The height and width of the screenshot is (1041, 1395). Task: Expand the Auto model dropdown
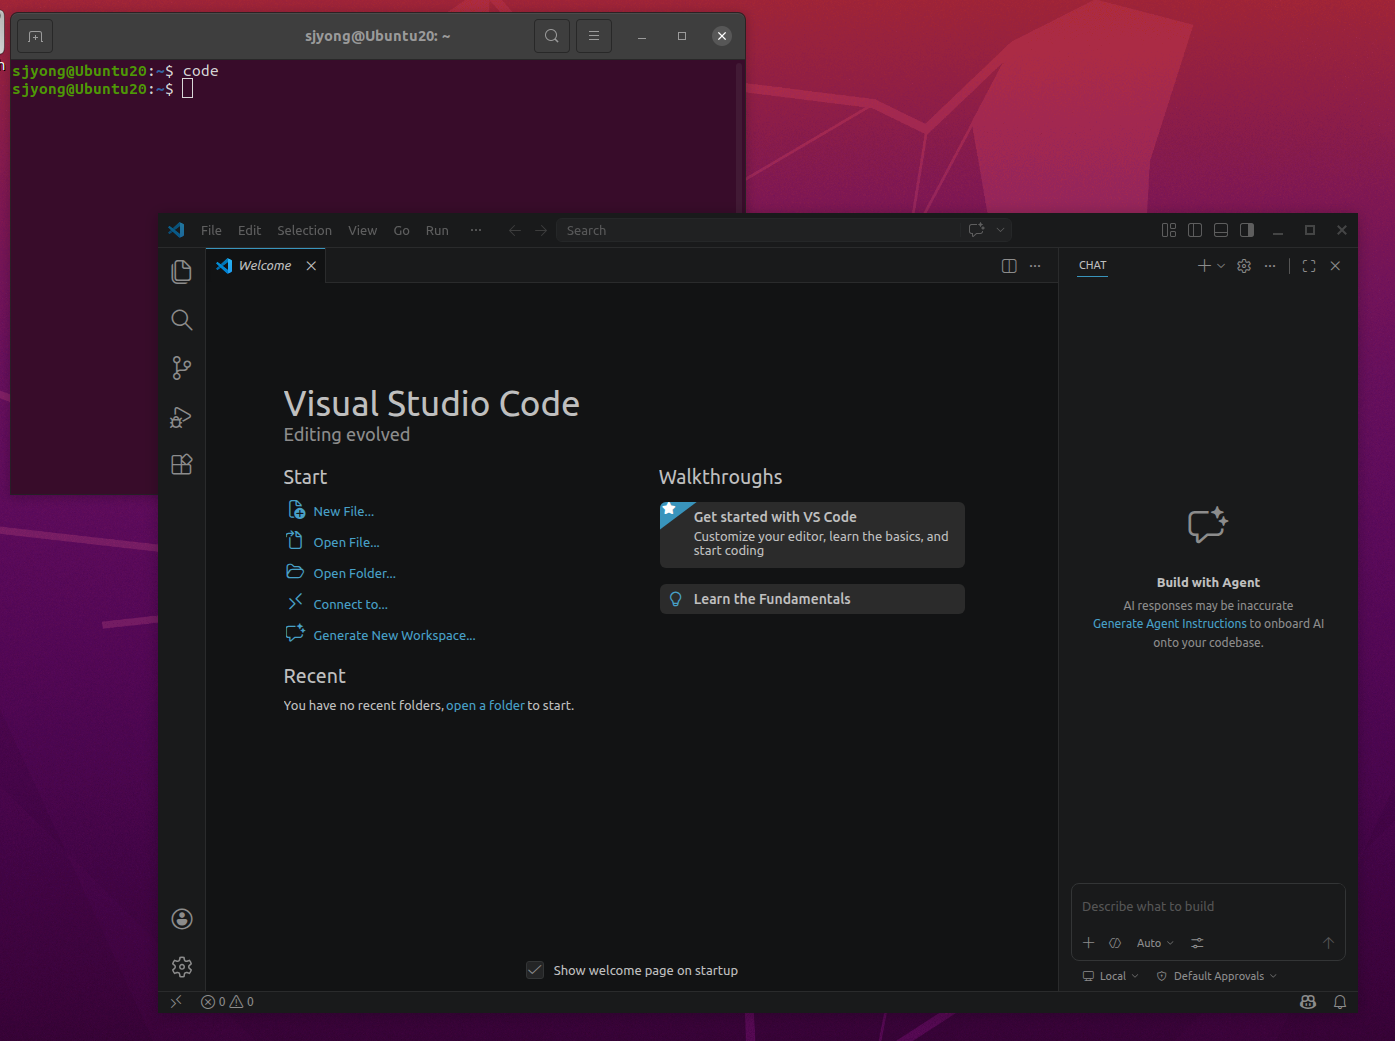point(1155,943)
